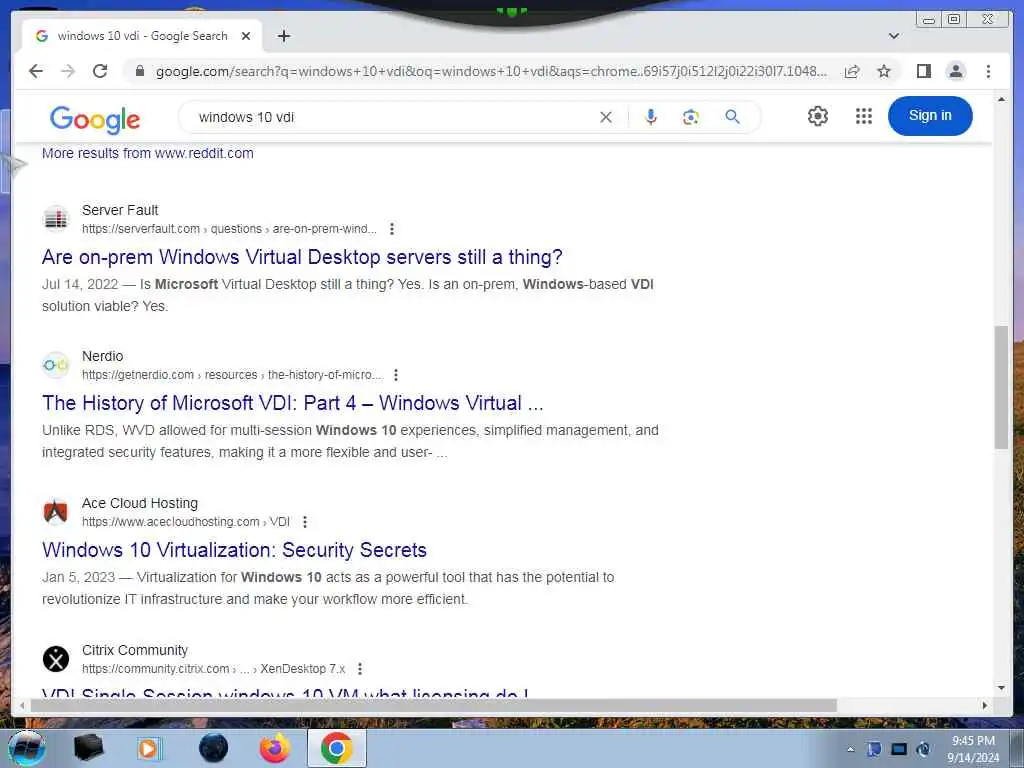Open Chrome side panel

(x=923, y=71)
